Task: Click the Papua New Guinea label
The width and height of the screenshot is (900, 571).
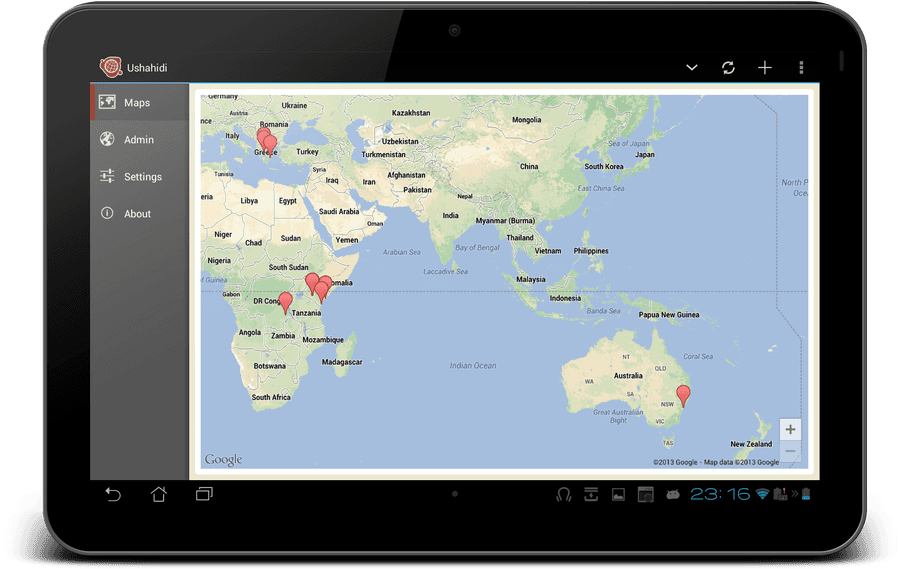Action: [669, 314]
